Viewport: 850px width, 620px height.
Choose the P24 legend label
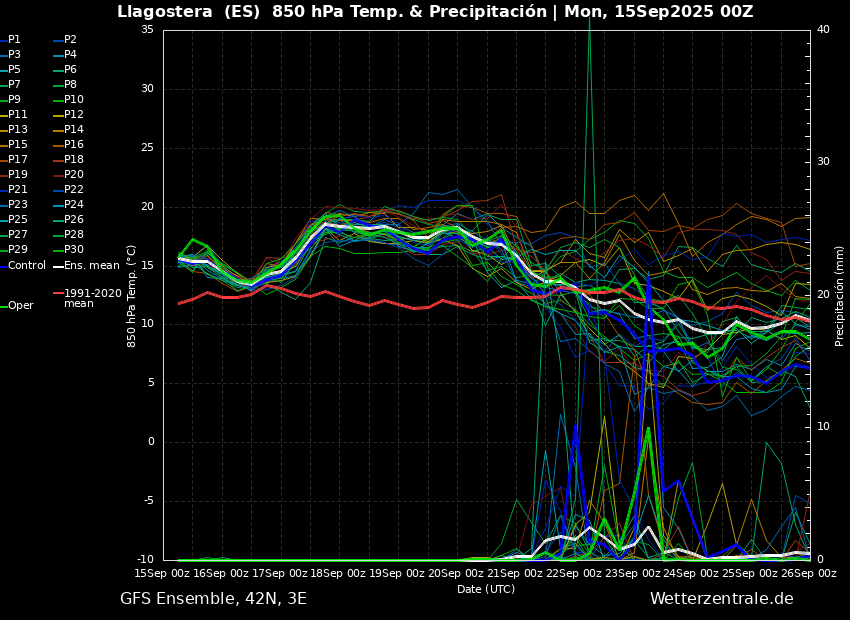coord(74,204)
